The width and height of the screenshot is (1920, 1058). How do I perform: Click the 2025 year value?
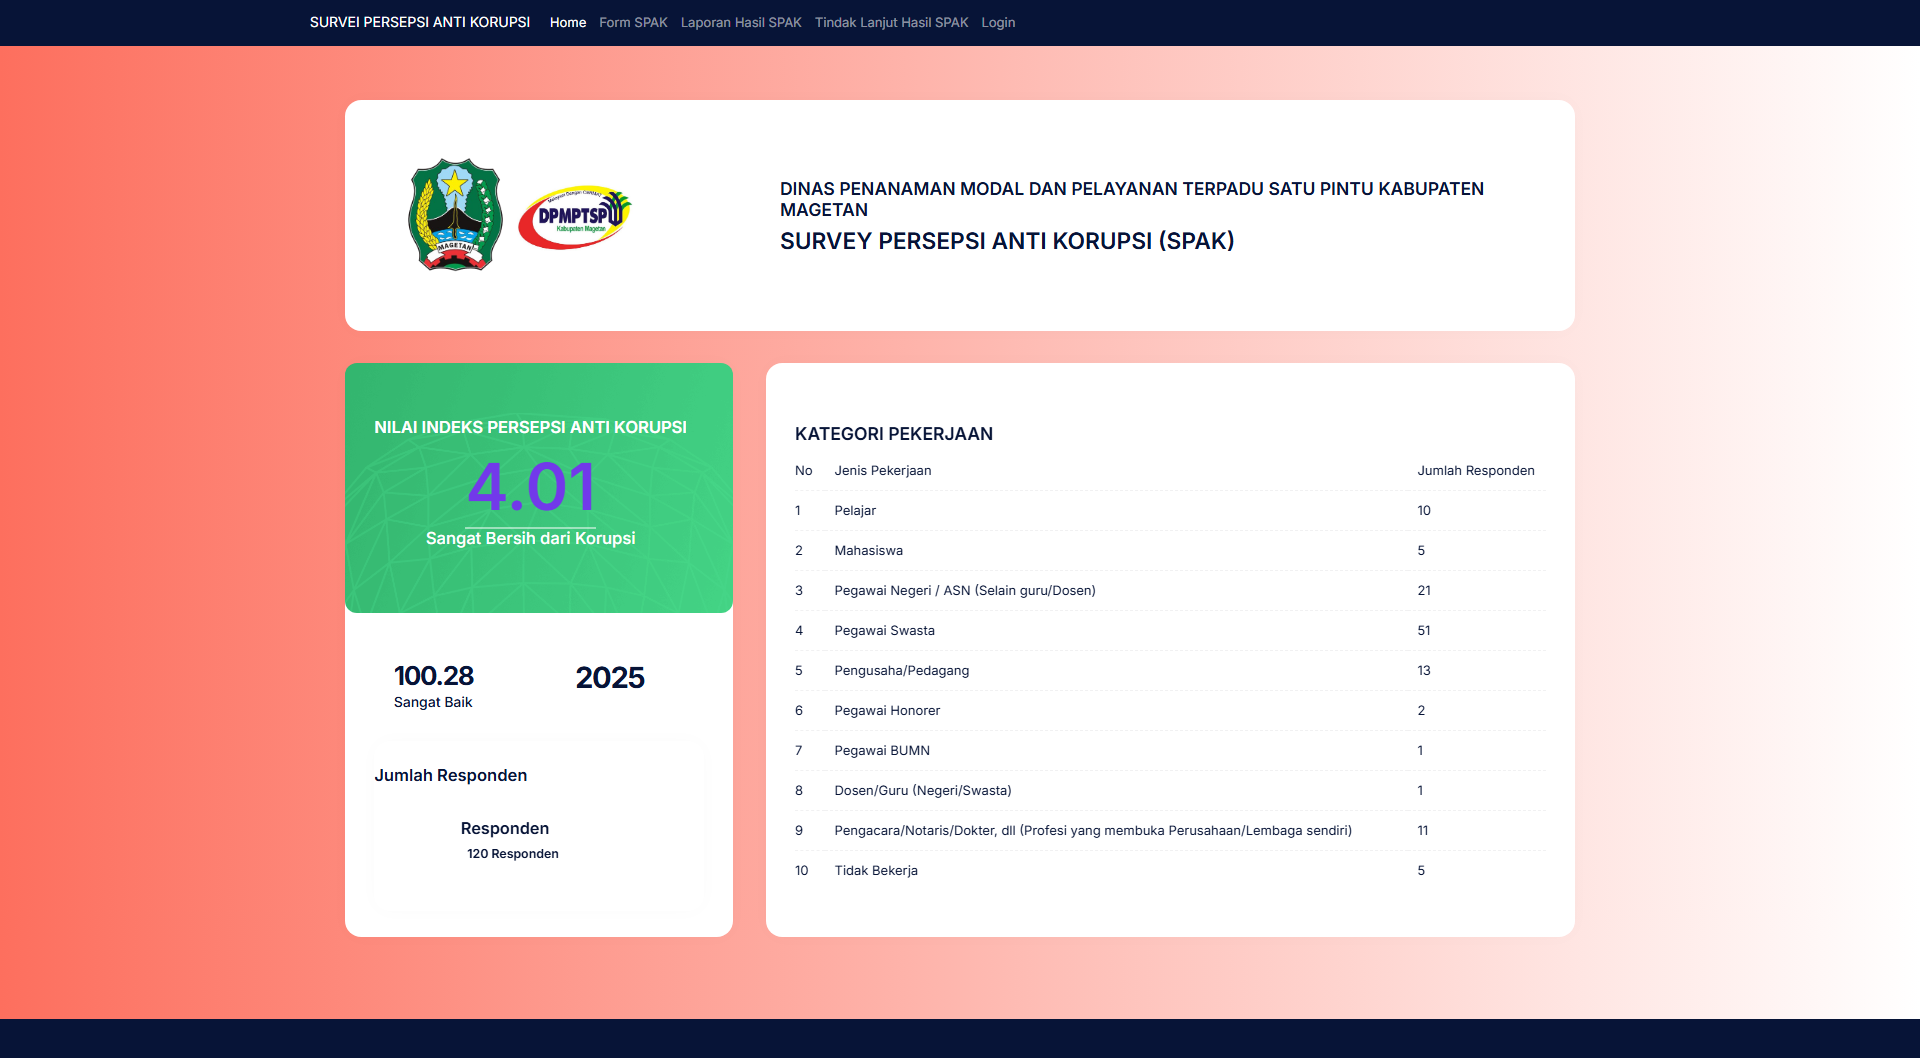click(x=610, y=678)
